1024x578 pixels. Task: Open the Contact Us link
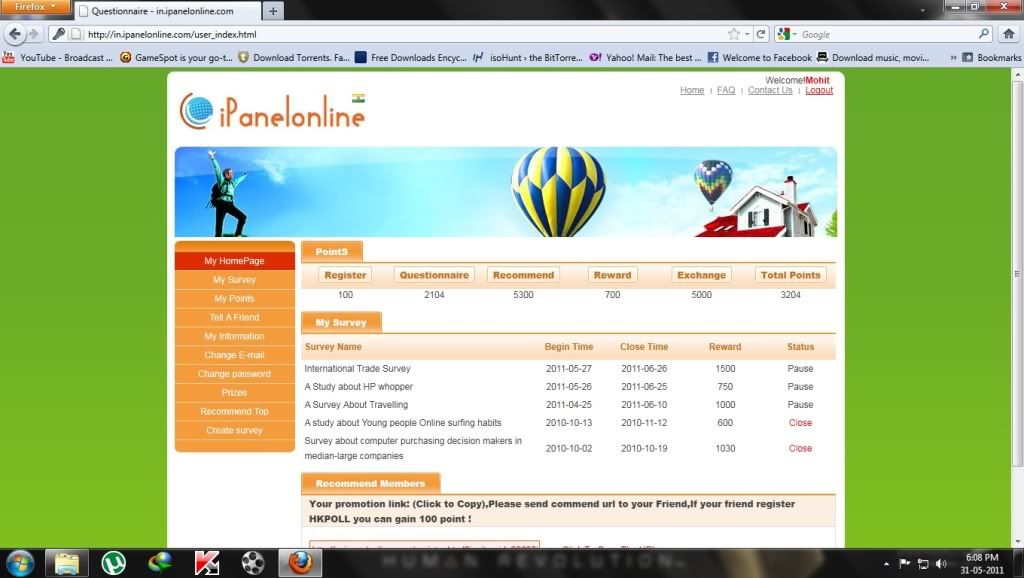pos(770,90)
